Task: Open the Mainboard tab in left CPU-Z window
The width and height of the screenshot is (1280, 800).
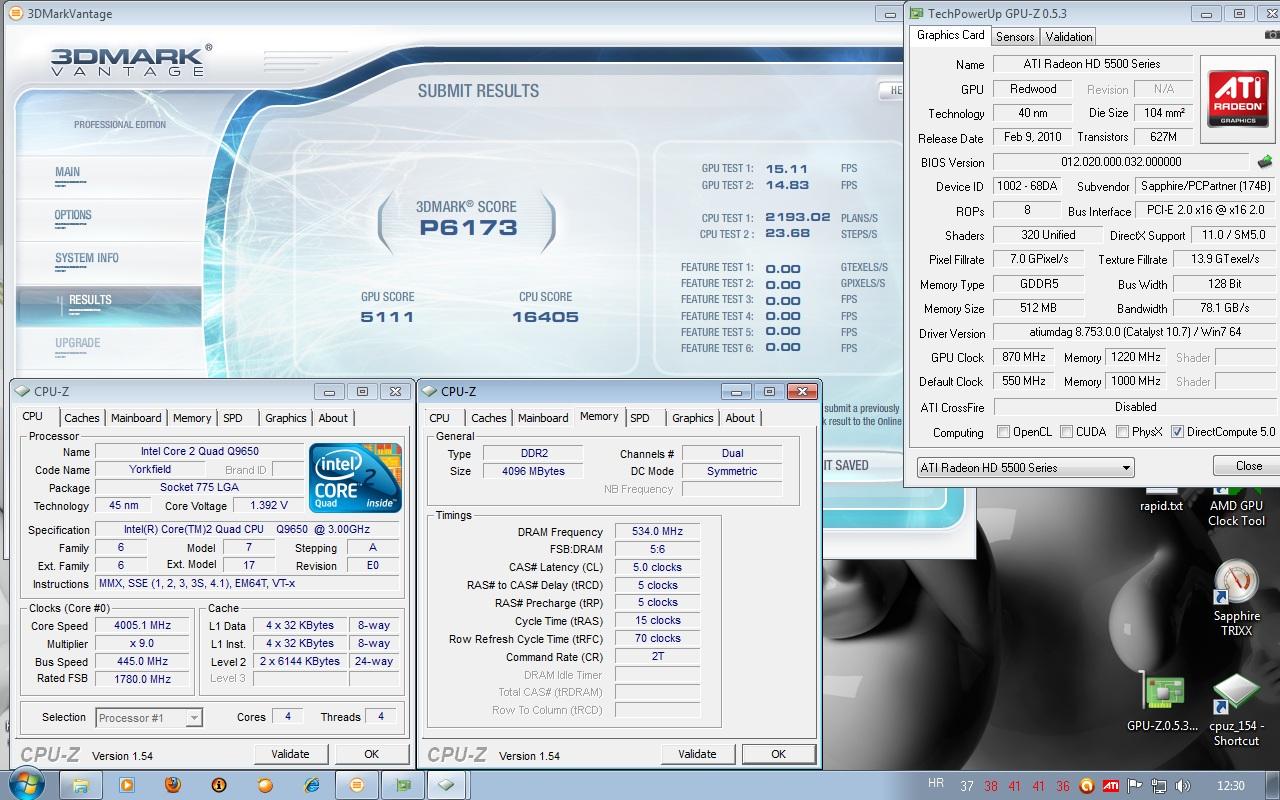Action: 136,418
